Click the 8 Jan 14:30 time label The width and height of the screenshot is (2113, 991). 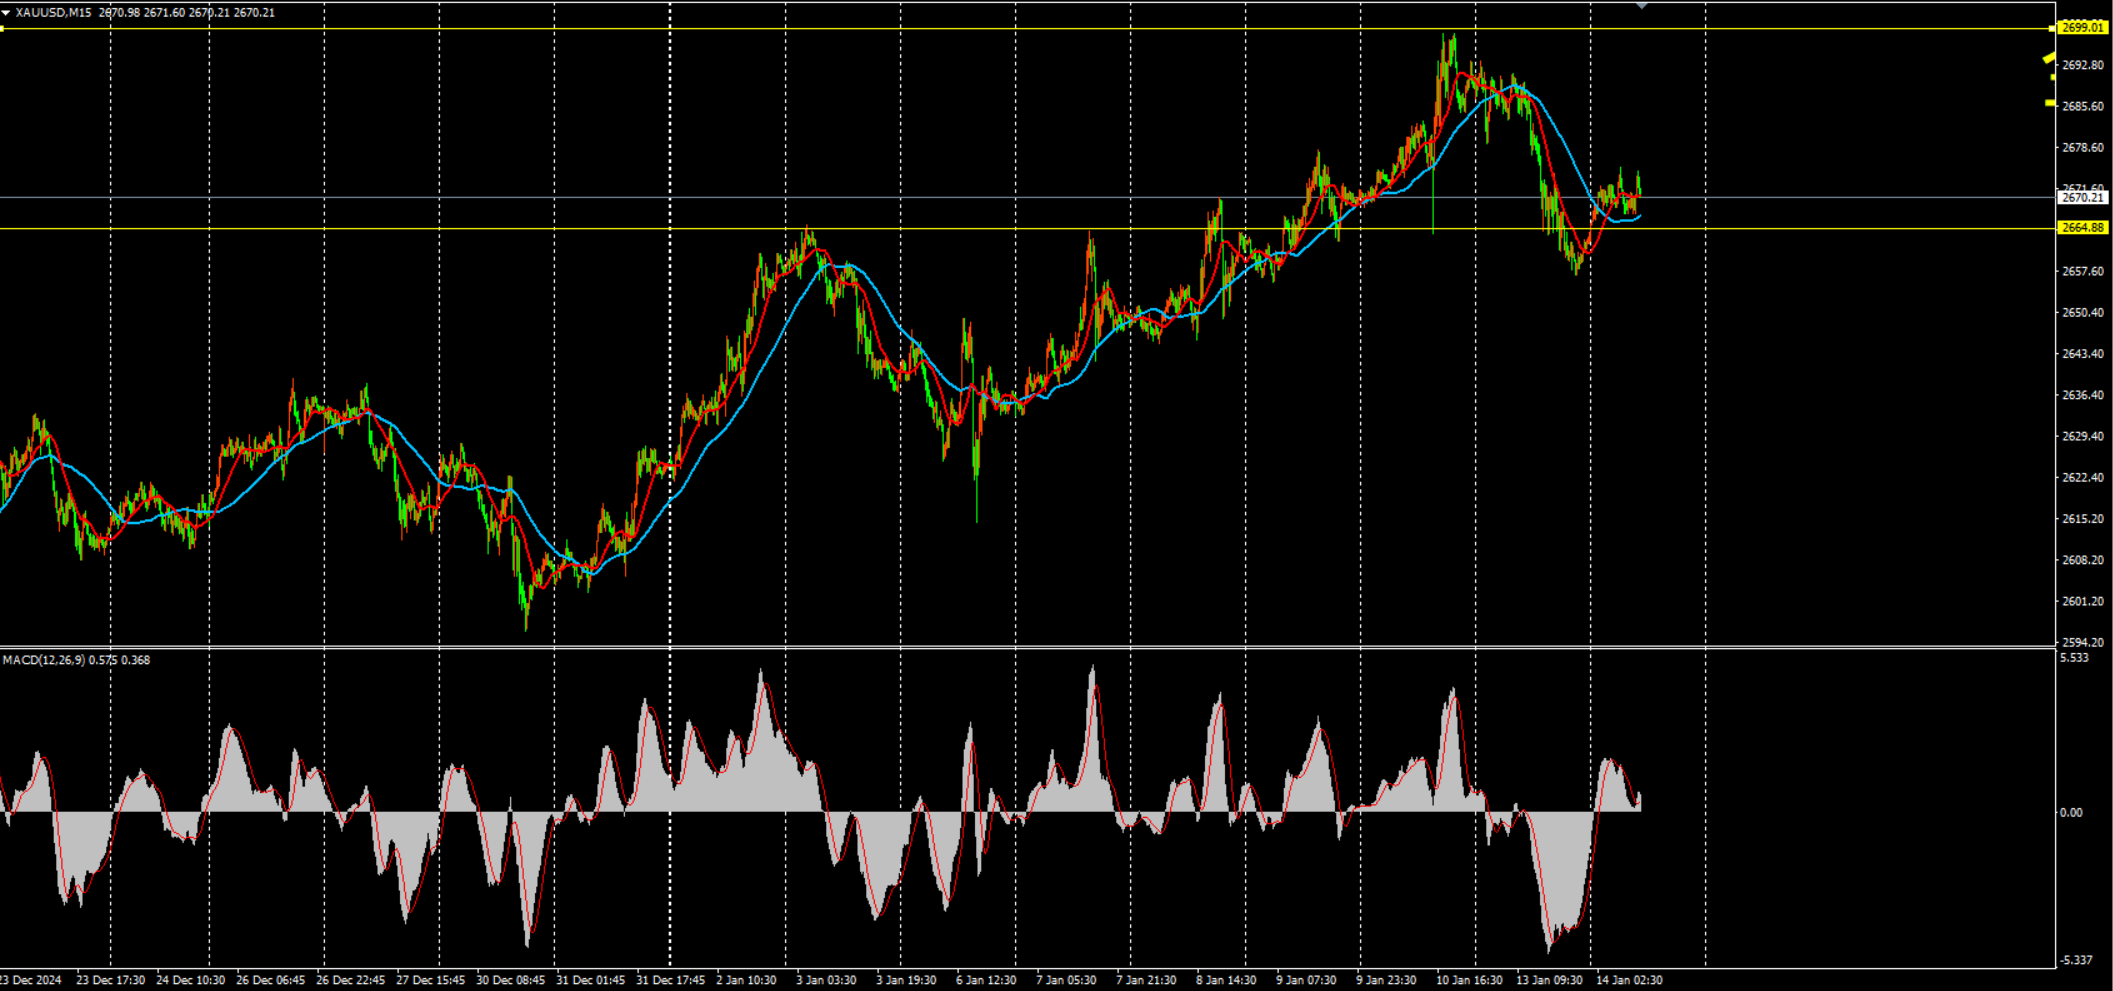(1226, 980)
